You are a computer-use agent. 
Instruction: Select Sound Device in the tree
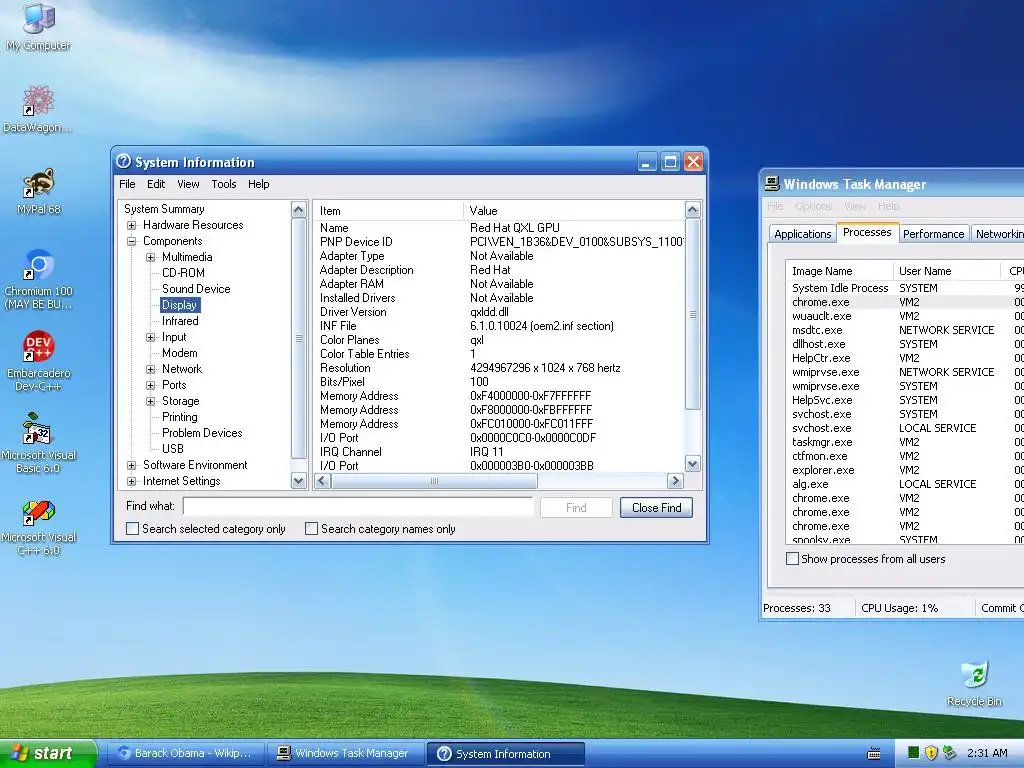(x=196, y=289)
